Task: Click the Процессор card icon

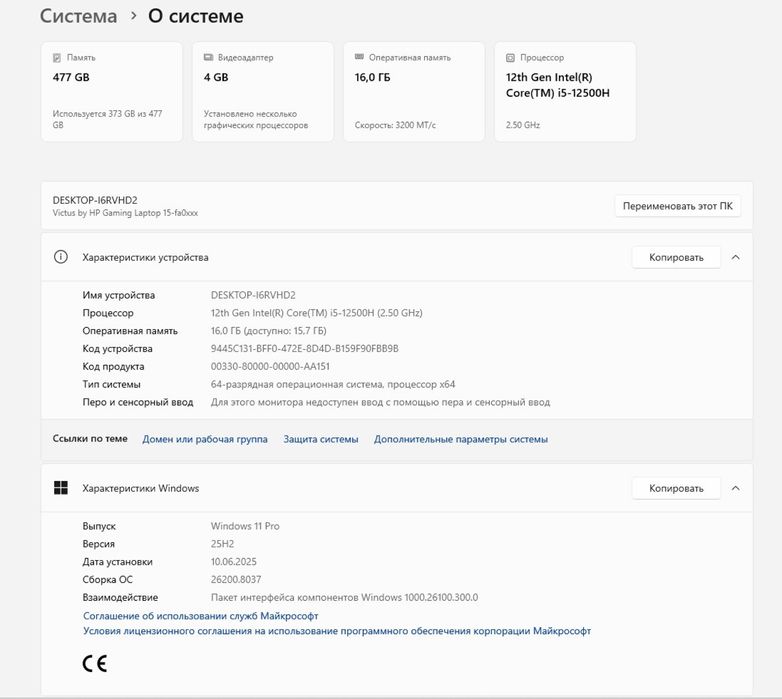Action: coord(510,58)
